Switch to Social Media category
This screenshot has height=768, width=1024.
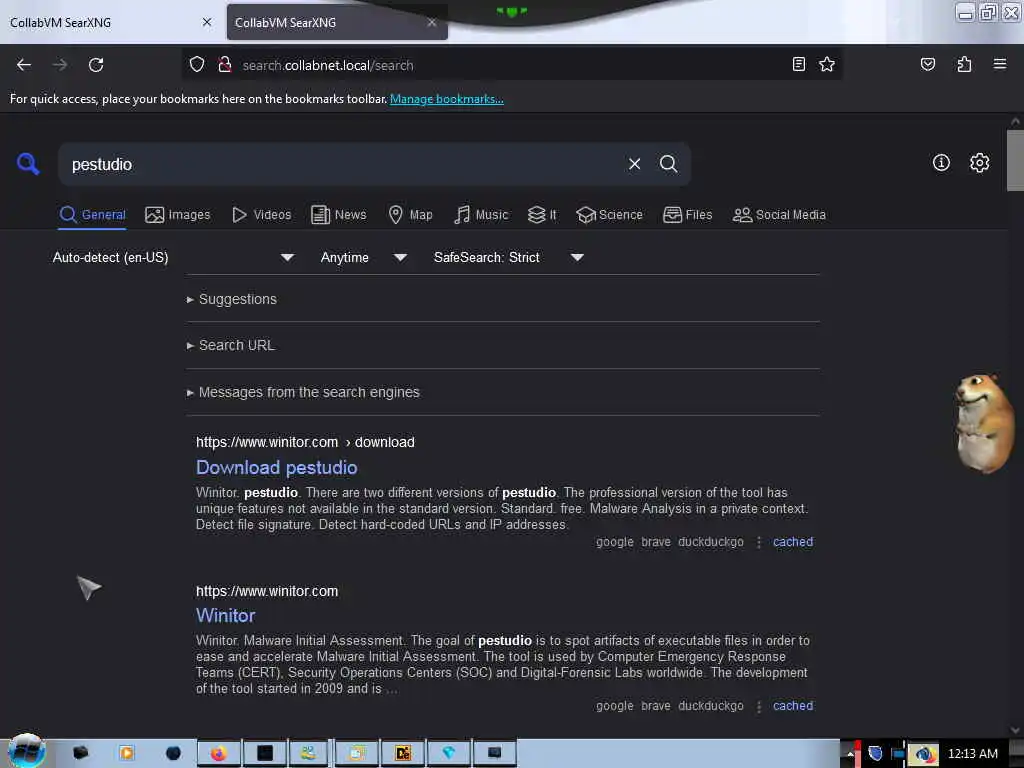(779, 214)
